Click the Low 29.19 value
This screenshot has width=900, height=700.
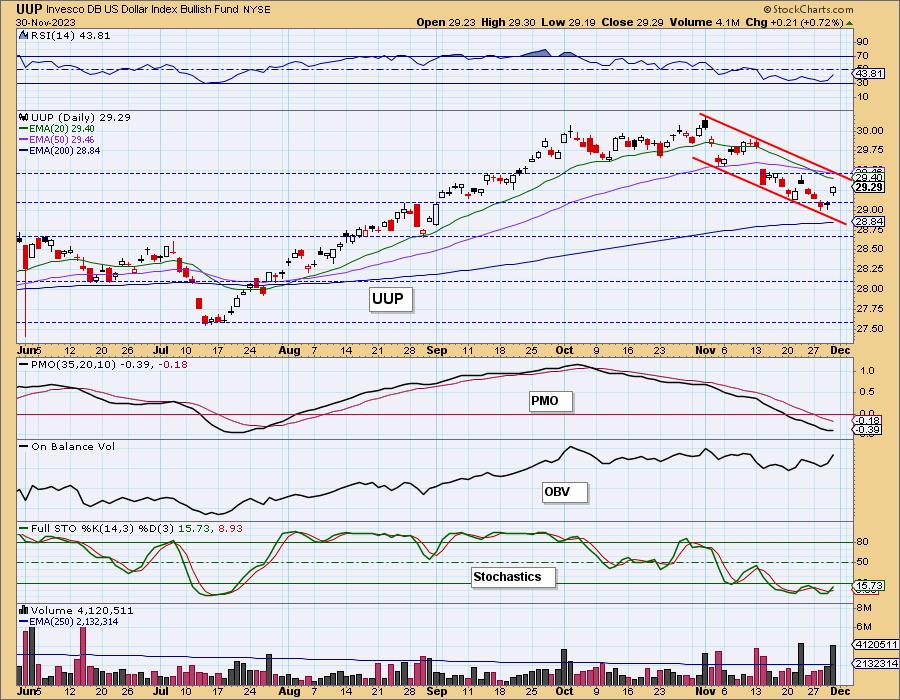tap(568, 23)
